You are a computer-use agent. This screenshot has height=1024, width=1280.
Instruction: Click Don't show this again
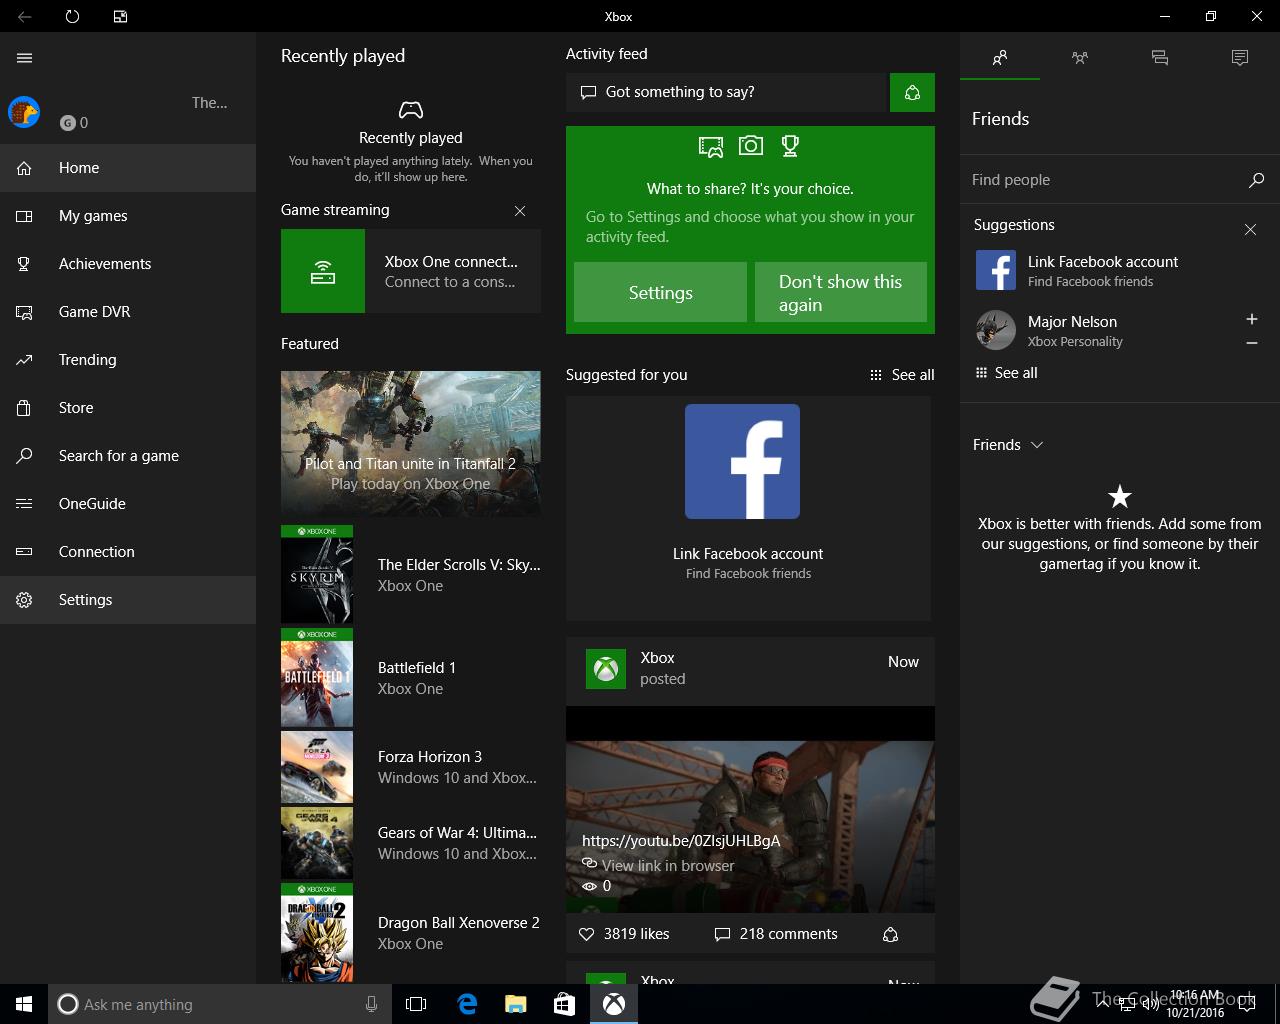[x=841, y=292]
